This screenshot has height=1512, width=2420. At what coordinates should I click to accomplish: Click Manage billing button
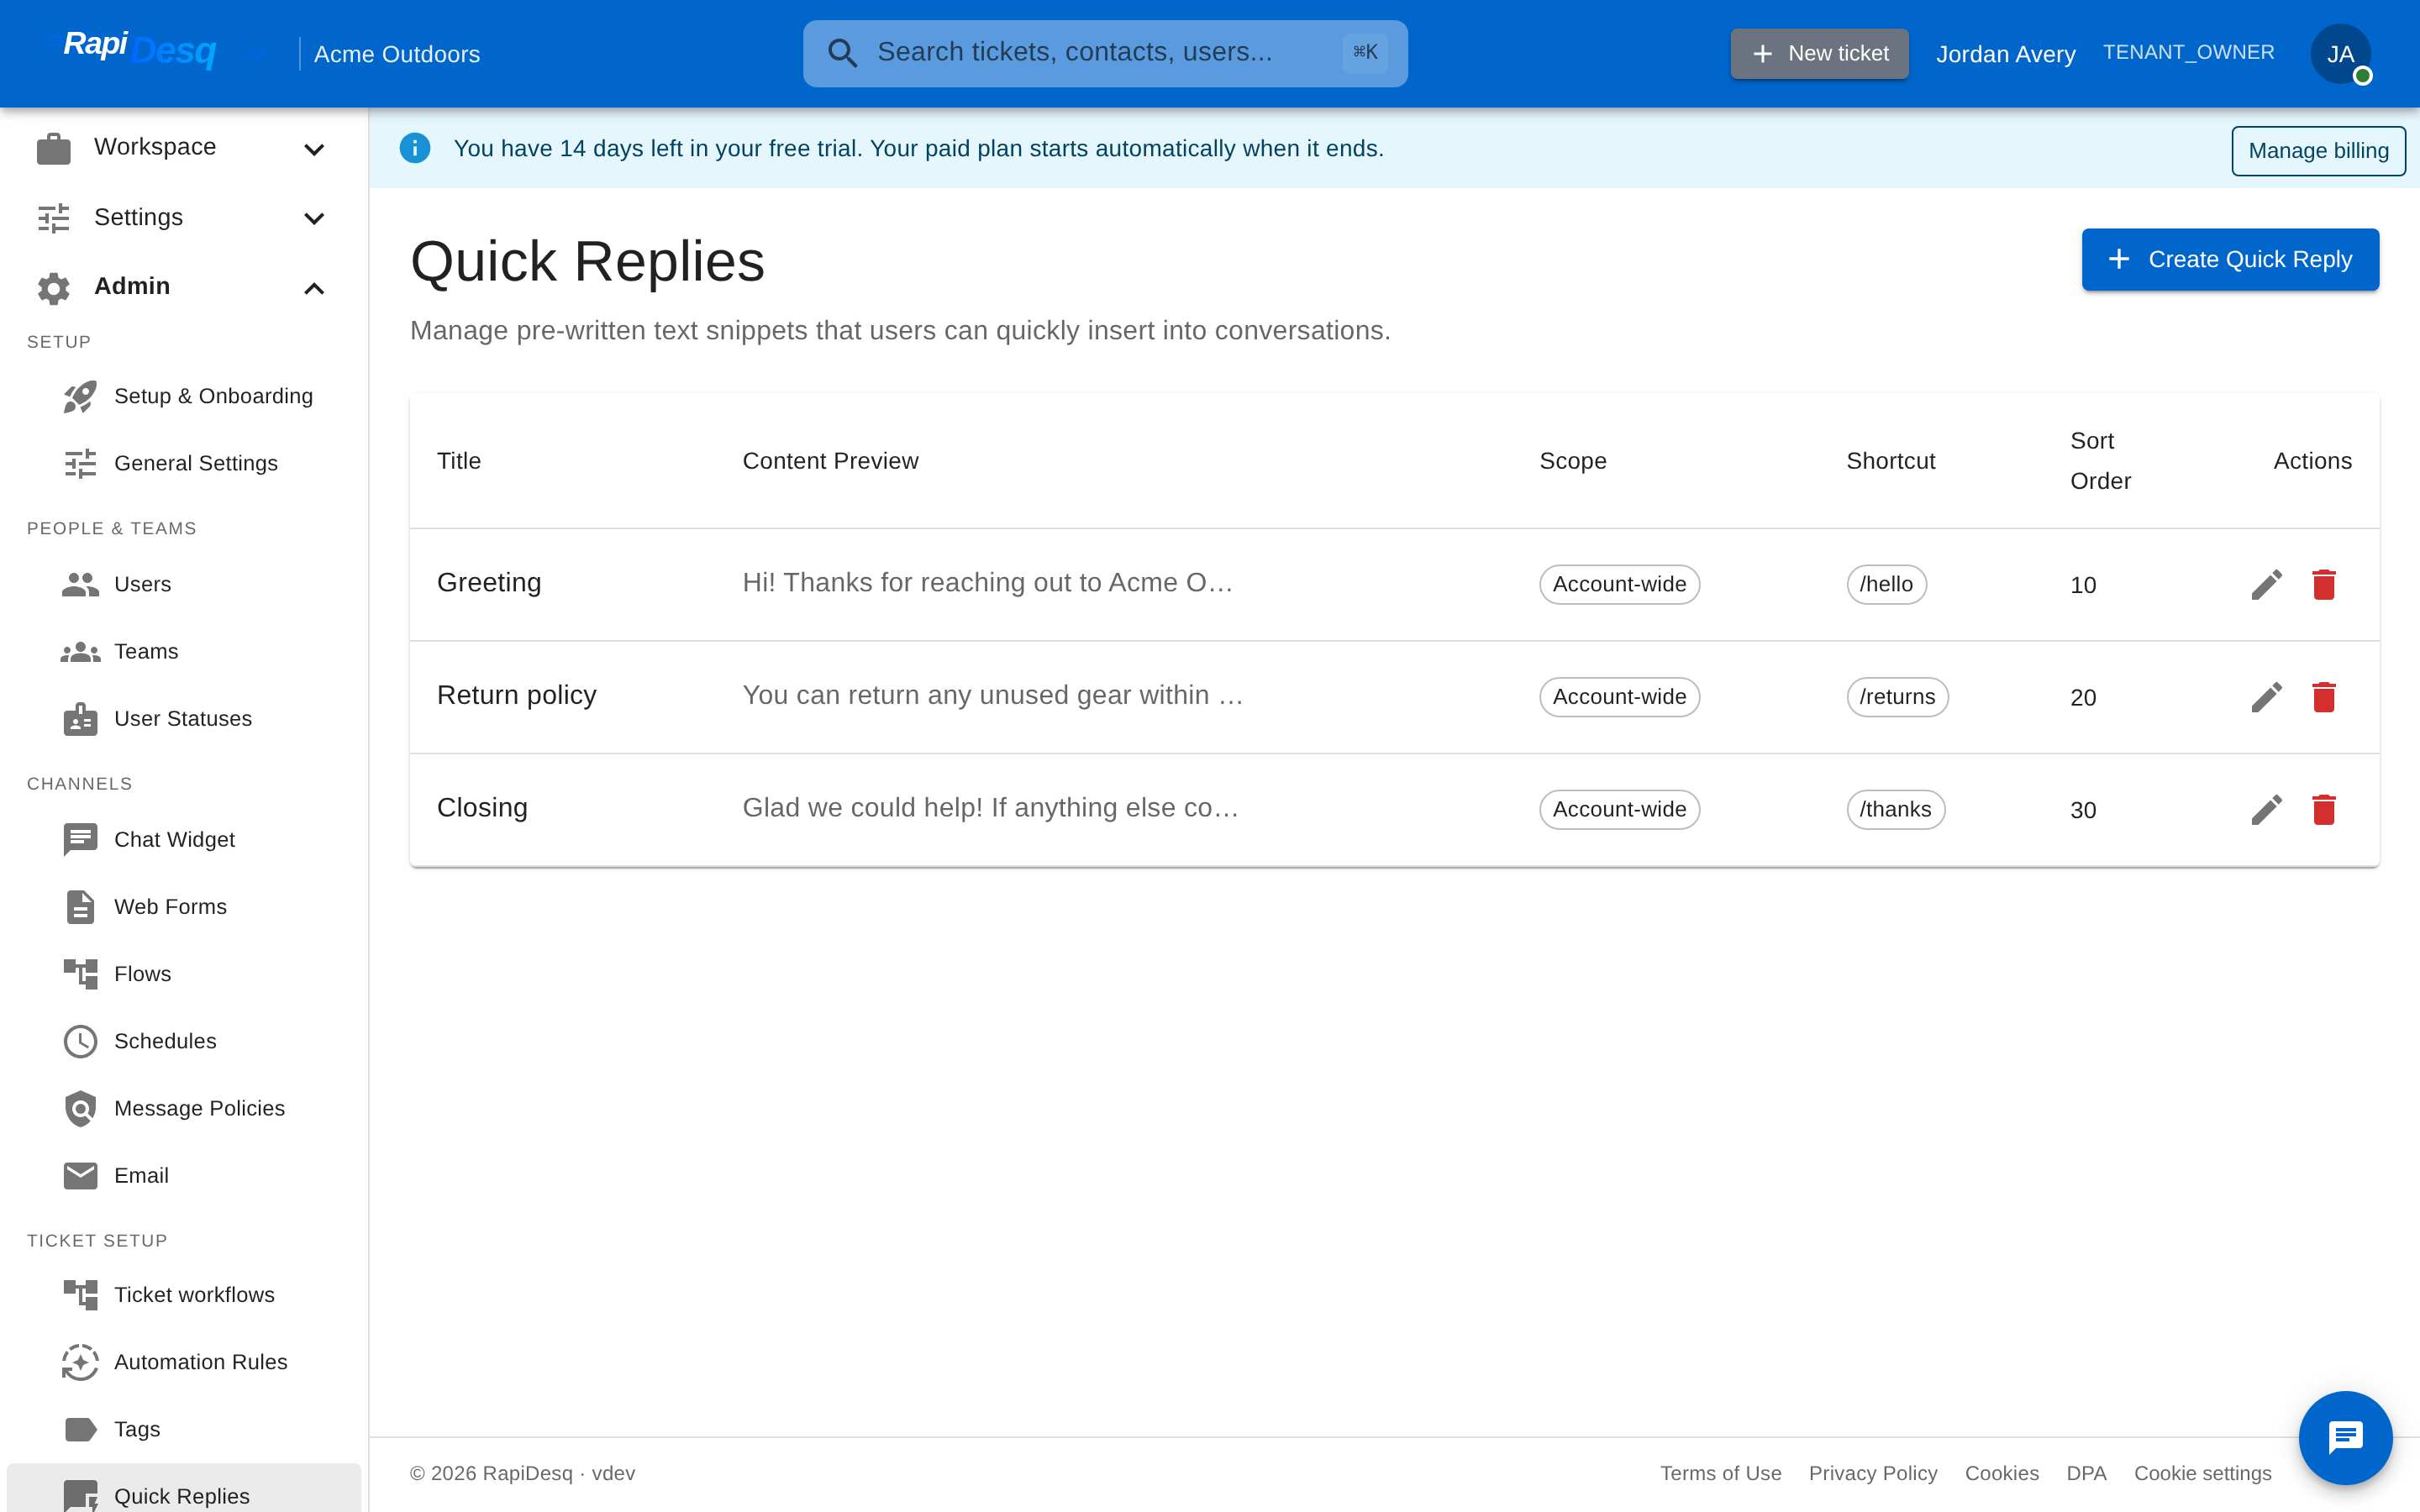[x=2318, y=151]
